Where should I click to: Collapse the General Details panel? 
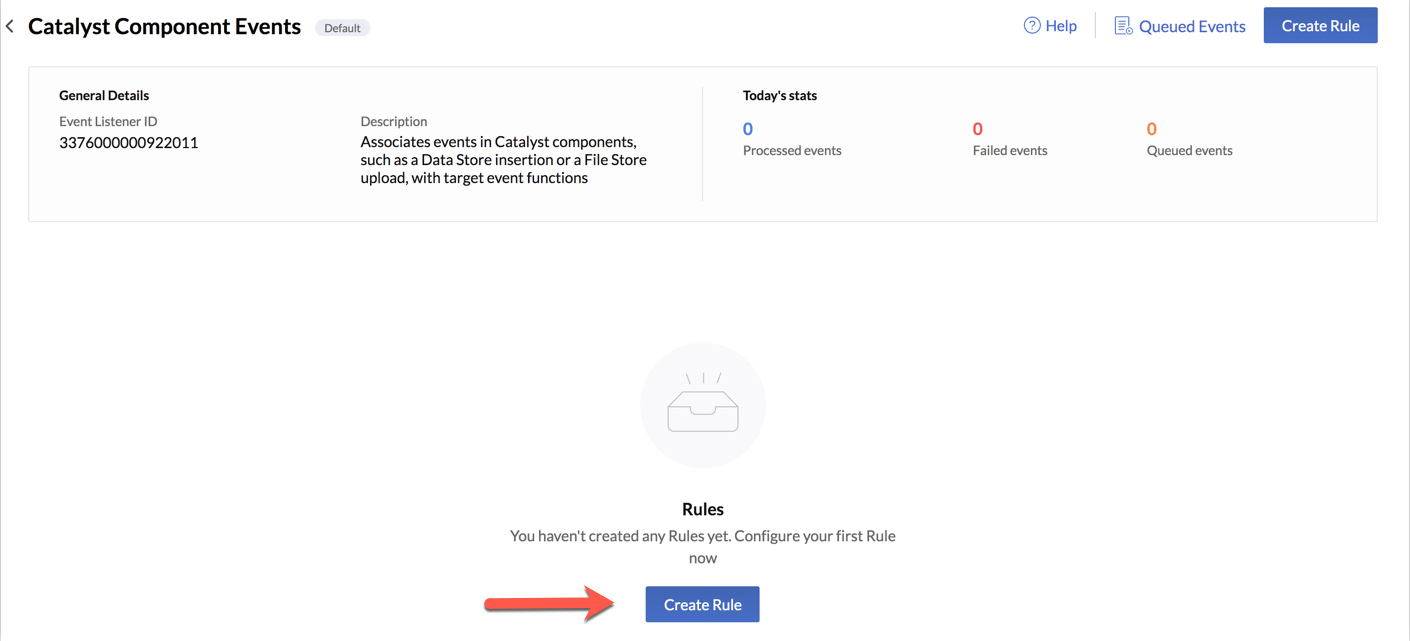click(104, 95)
